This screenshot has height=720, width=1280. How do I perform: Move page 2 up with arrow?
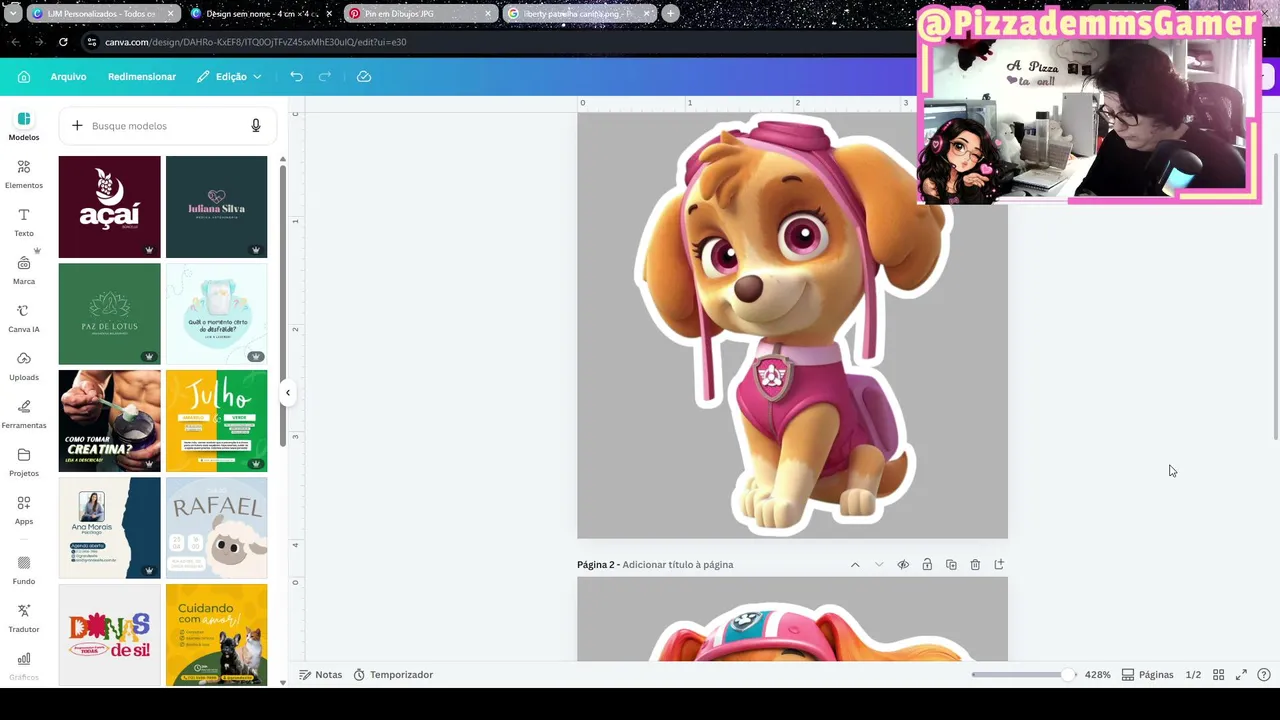(x=855, y=565)
